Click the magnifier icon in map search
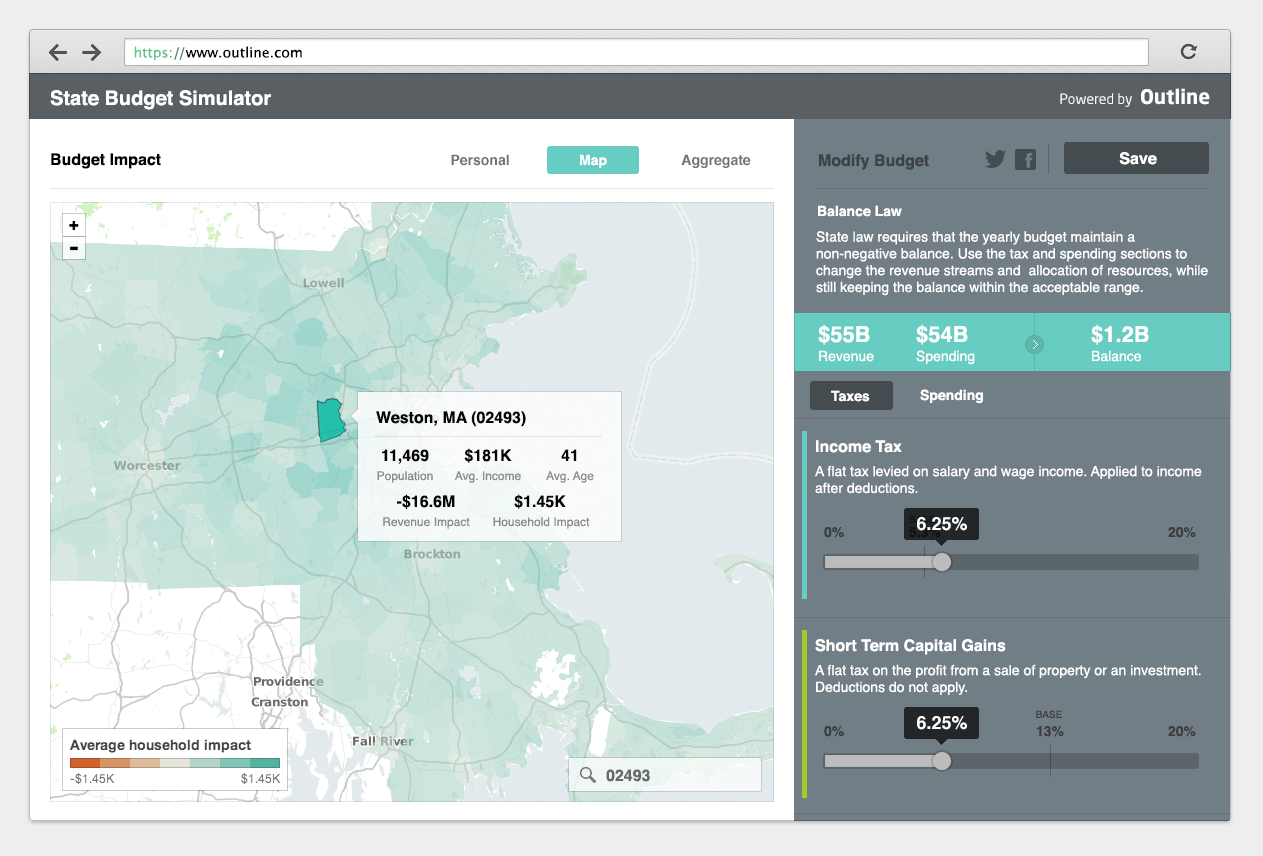This screenshot has width=1263, height=856. click(x=588, y=775)
